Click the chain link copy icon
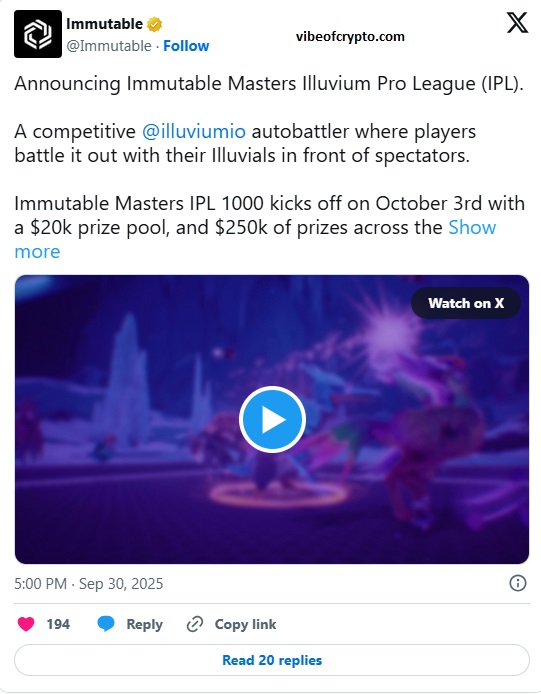541x694 pixels. (195, 624)
